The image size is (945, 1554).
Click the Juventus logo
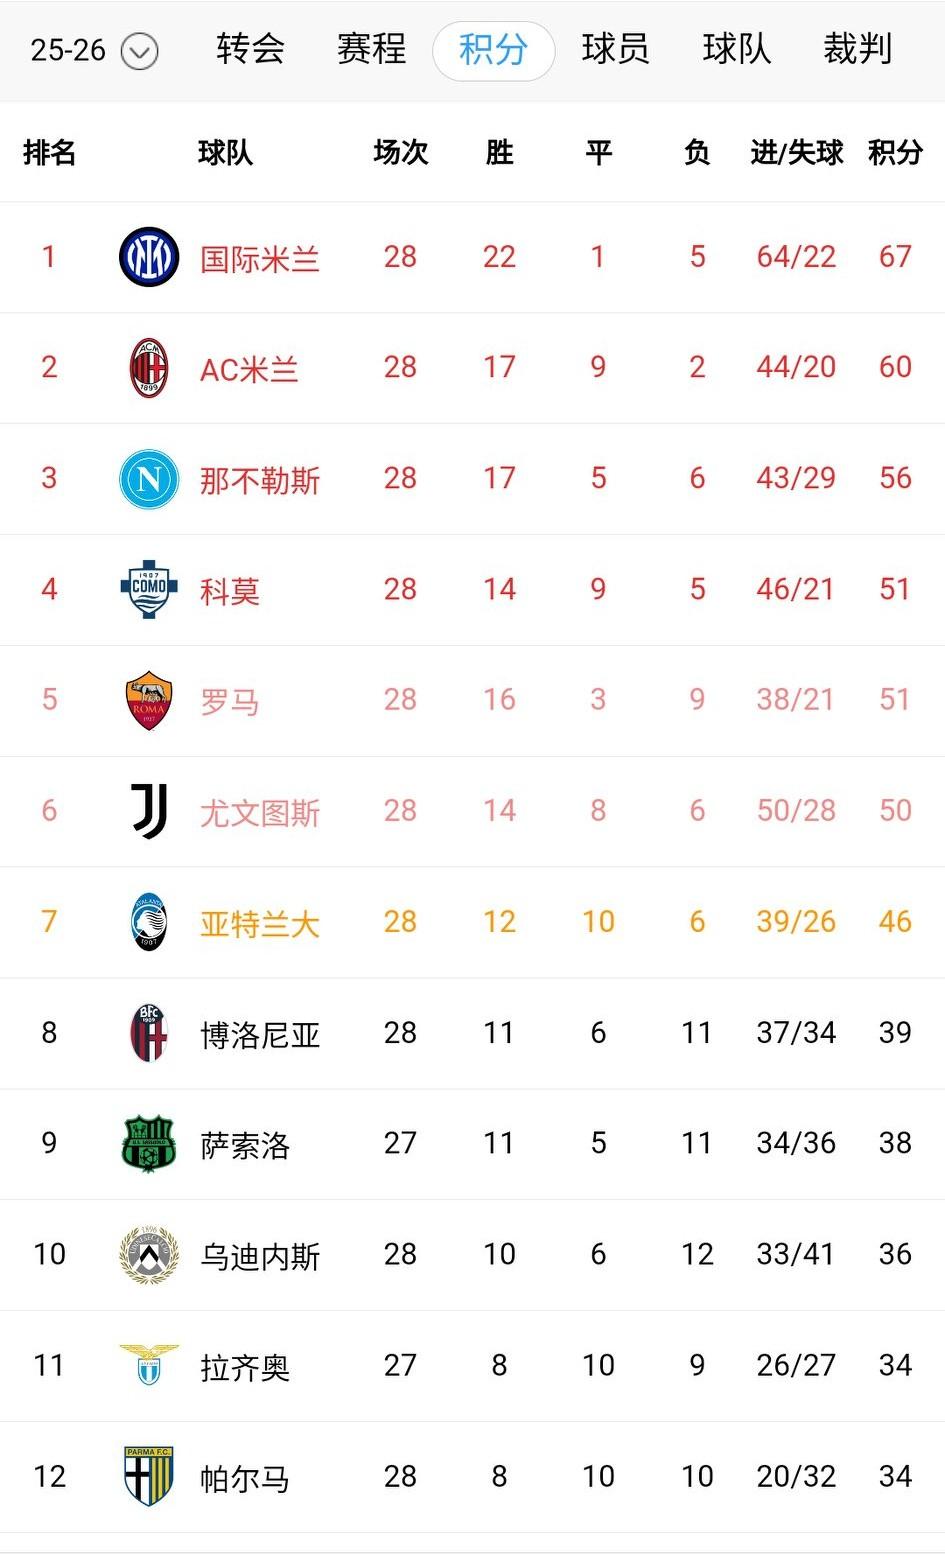(148, 811)
